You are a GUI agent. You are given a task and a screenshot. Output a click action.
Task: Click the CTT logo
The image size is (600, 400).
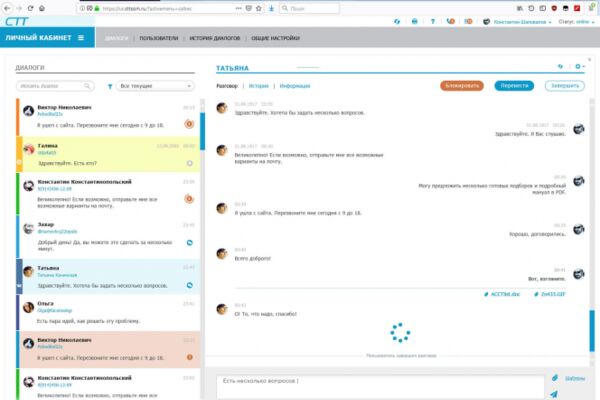pyautogui.click(x=16, y=21)
